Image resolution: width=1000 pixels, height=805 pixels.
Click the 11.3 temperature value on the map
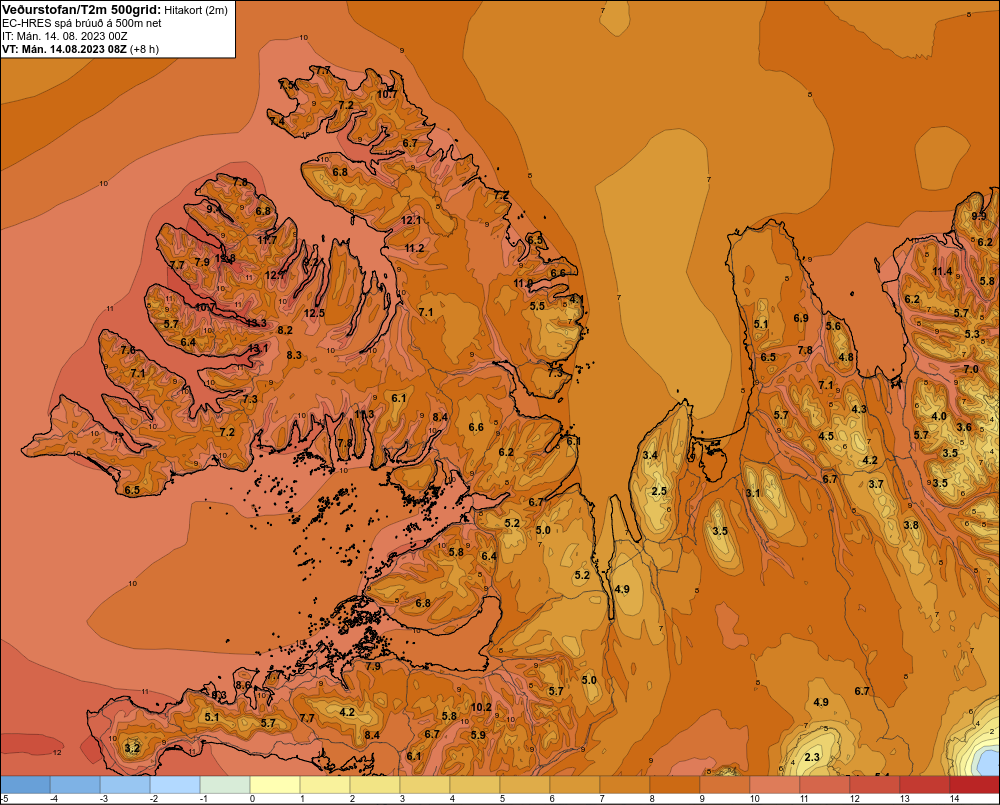pos(364,414)
